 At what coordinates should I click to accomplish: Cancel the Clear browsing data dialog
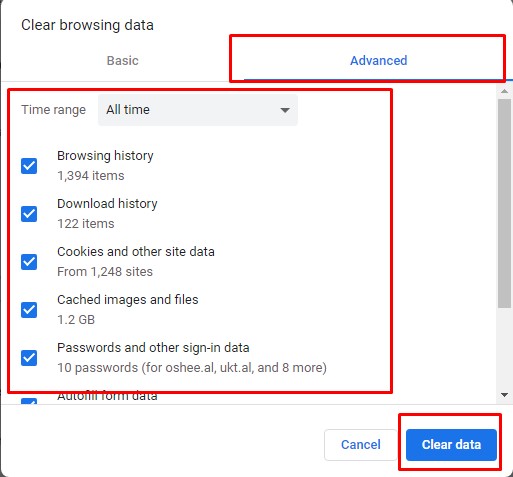point(361,445)
